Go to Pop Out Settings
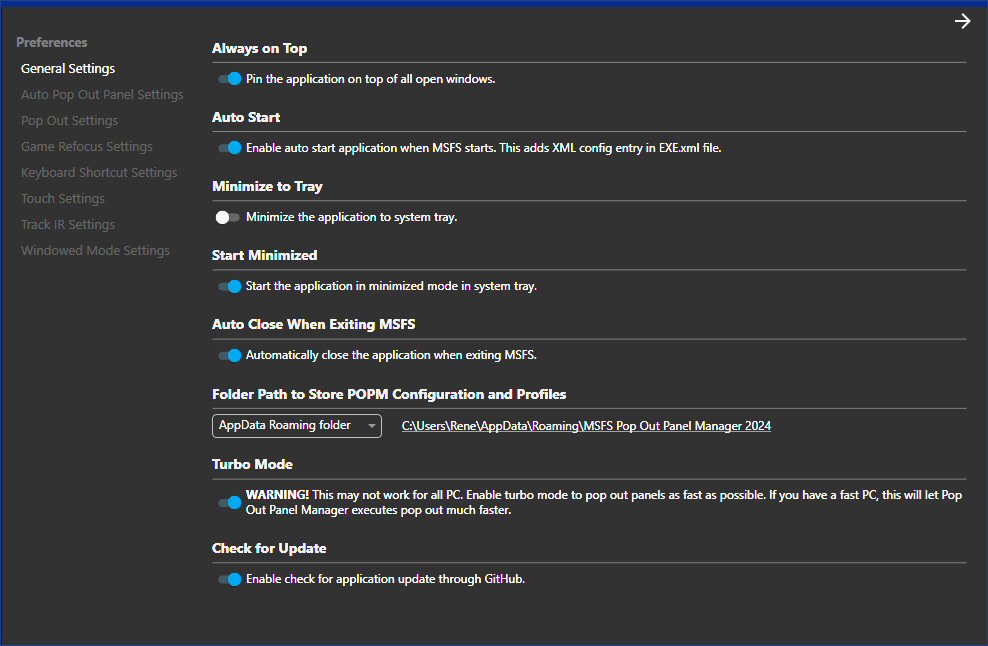The width and height of the screenshot is (988, 646). (x=69, y=121)
